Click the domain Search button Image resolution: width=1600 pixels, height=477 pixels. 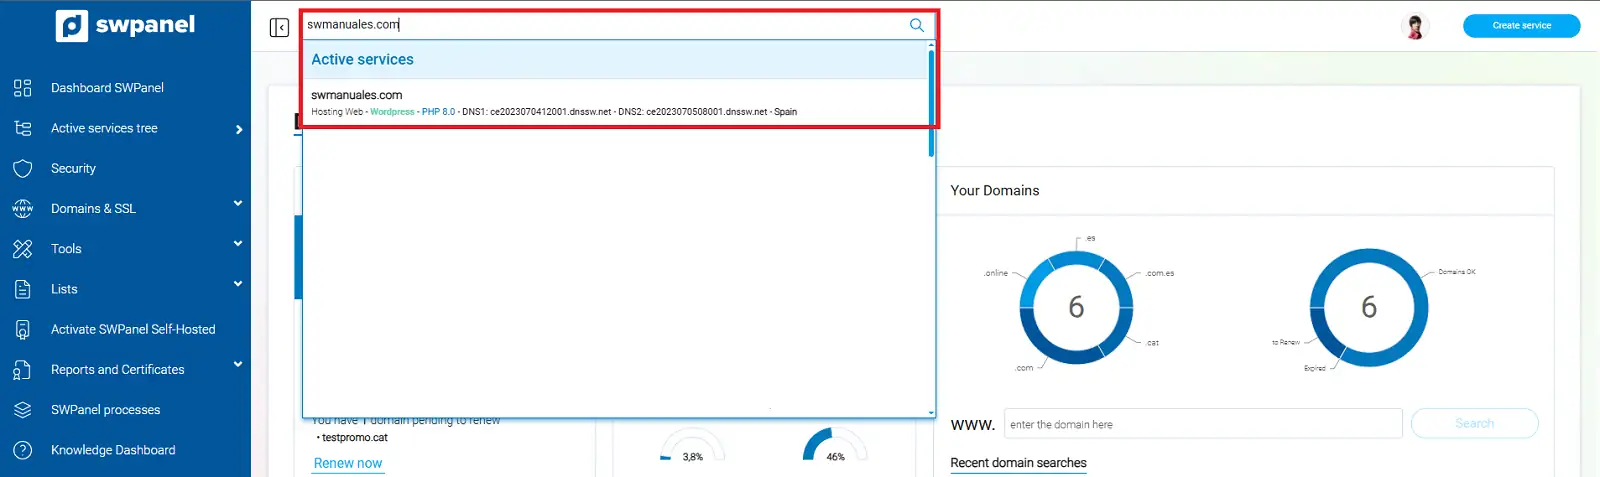1474,423
